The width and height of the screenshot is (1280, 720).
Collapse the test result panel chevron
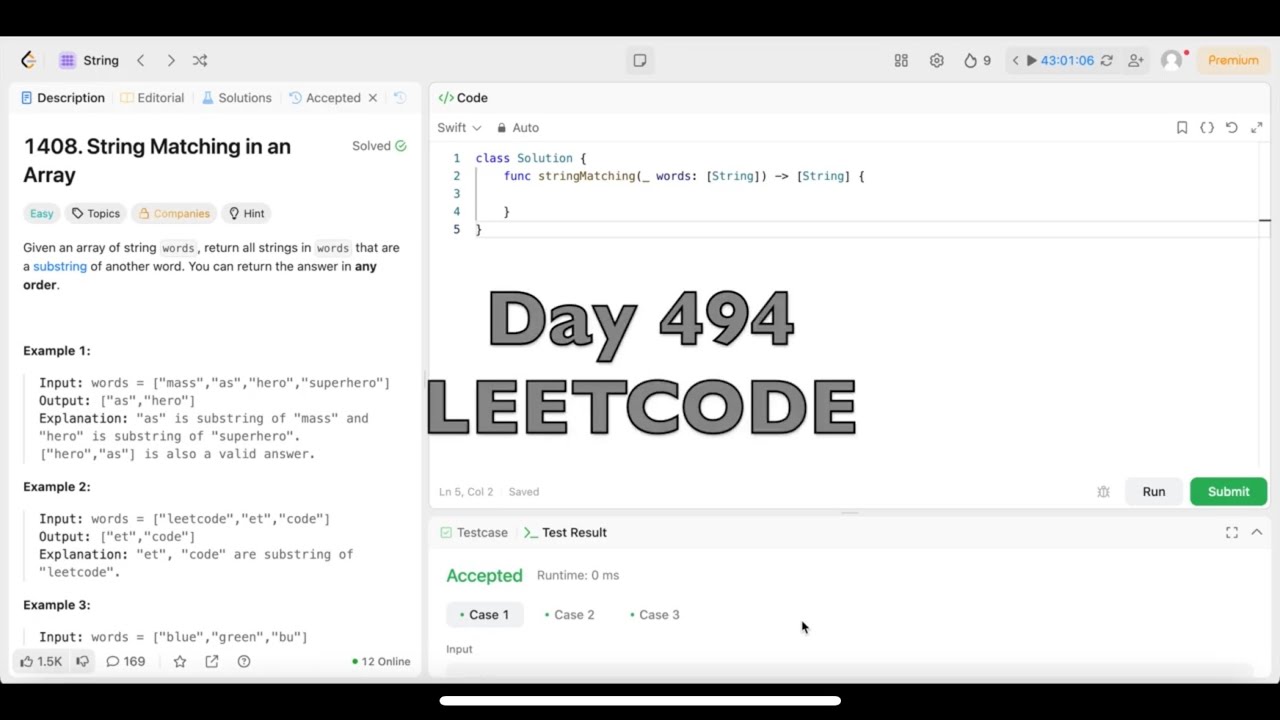(x=1257, y=533)
